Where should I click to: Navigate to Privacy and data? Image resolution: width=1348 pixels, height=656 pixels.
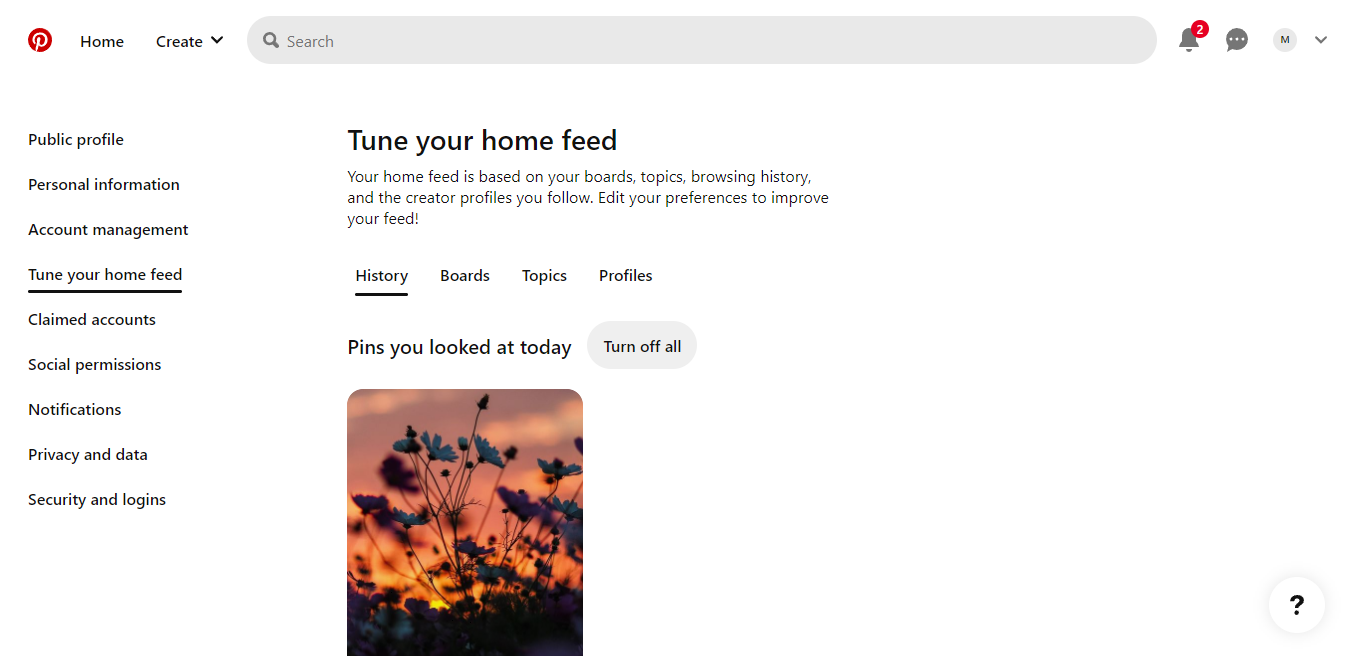(88, 455)
